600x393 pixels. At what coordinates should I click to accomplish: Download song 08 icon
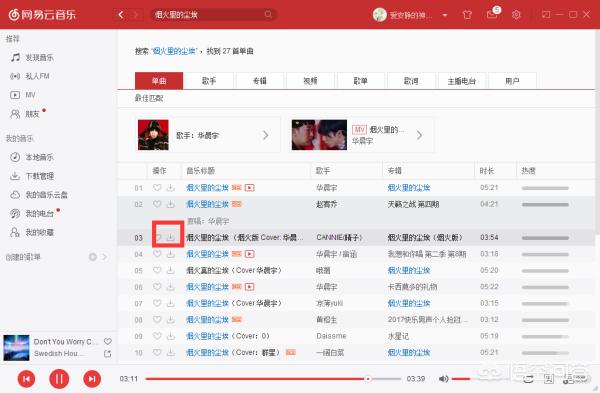coord(170,320)
